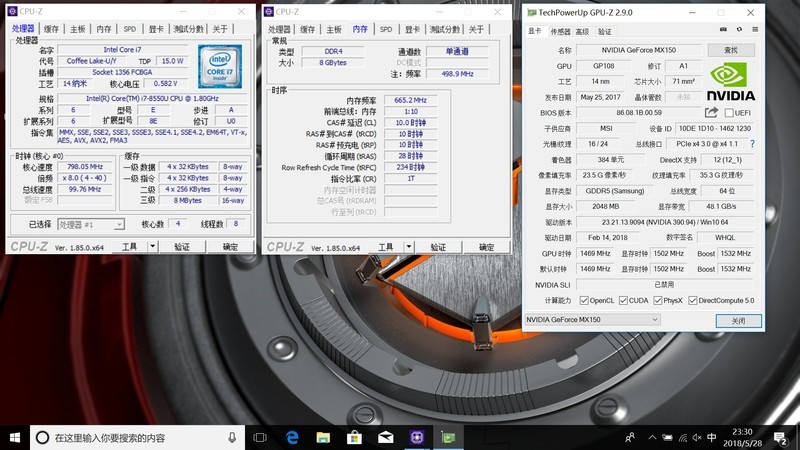The width and height of the screenshot is (800, 450).
Task: Click the BIOS share/export icon in GPU-Z
Action: click(712, 113)
